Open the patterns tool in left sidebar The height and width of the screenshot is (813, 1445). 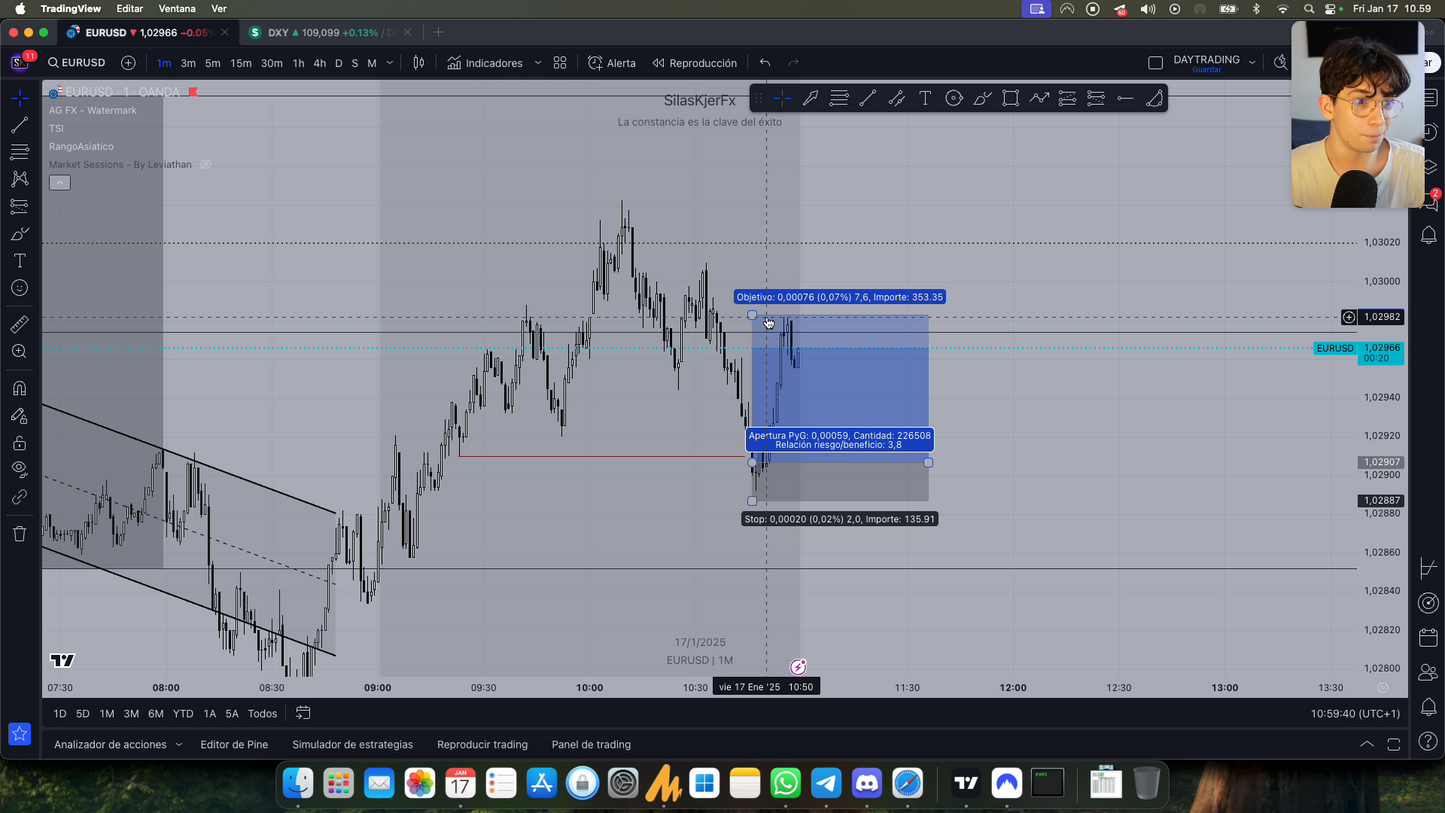click(x=20, y=179)
